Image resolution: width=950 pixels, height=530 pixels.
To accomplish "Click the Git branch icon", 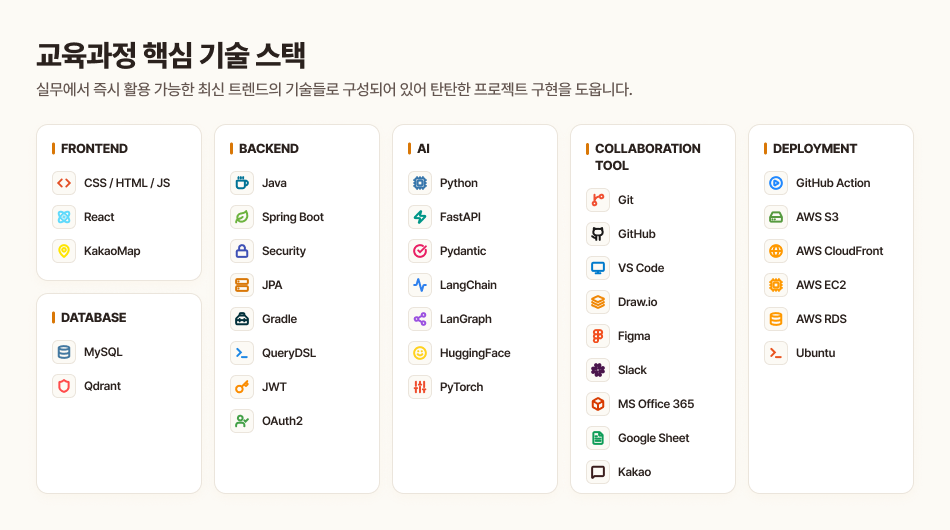I will click(x=598, y=200).
